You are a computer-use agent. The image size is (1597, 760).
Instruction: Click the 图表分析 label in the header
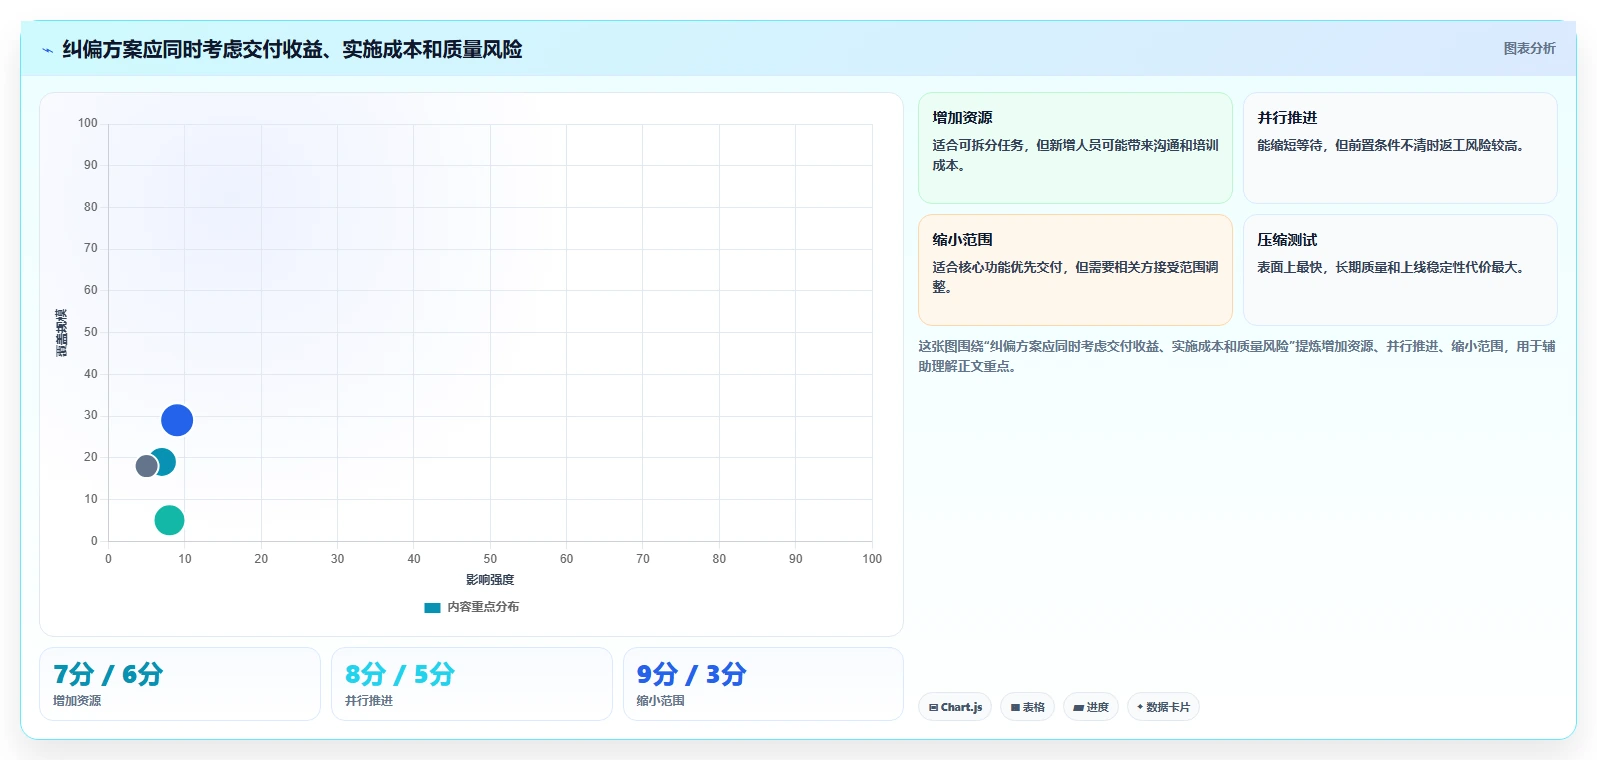1529,48
